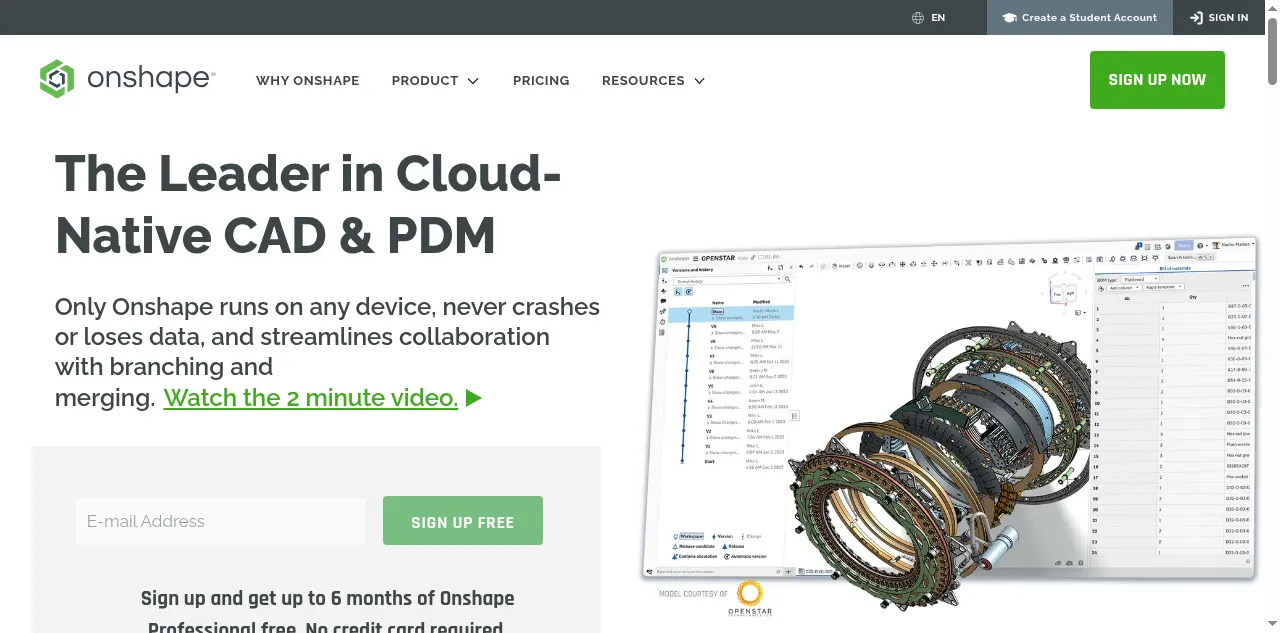
Task: Click SIGN IN in the top bar
Action: point(1218,17)
